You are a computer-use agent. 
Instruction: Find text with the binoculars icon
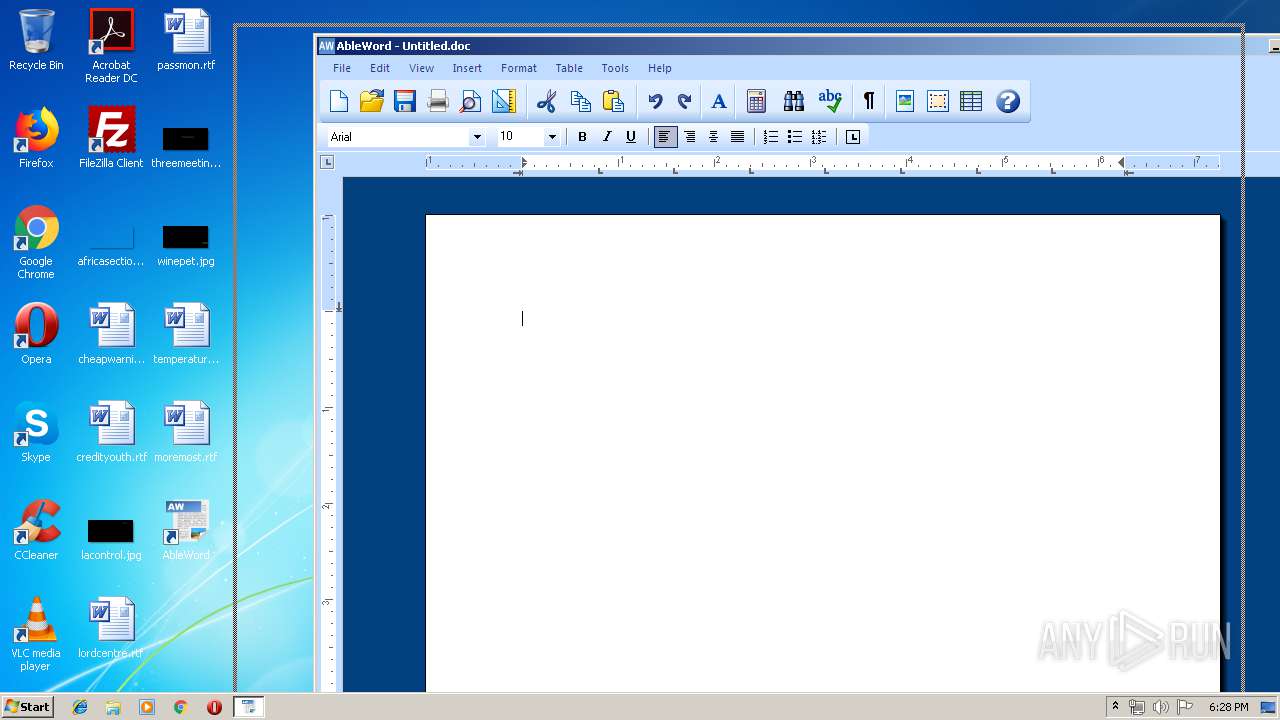(794, 101)
